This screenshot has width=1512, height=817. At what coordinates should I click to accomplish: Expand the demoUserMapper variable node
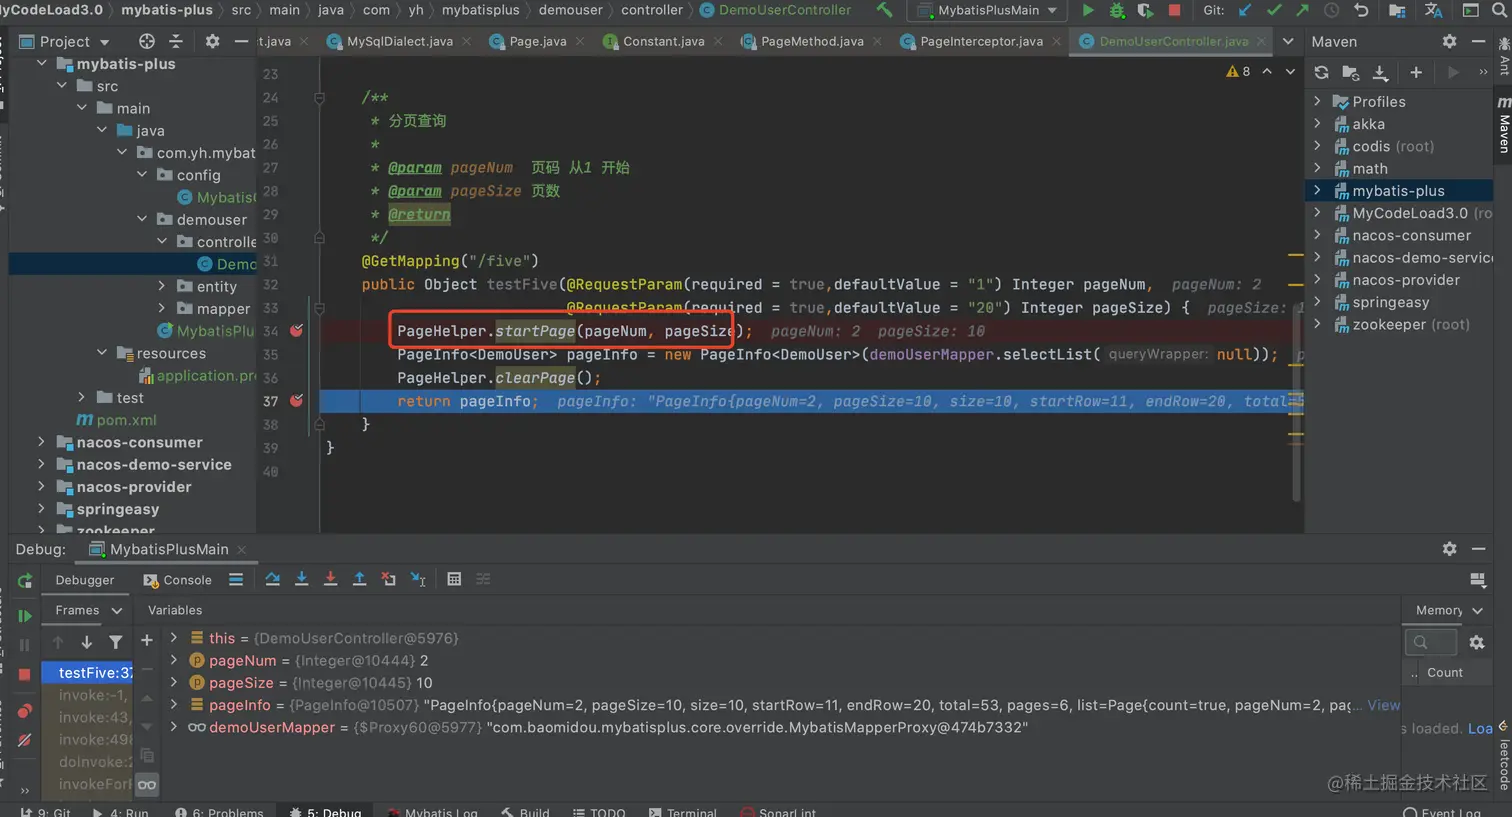click(174, 727)
